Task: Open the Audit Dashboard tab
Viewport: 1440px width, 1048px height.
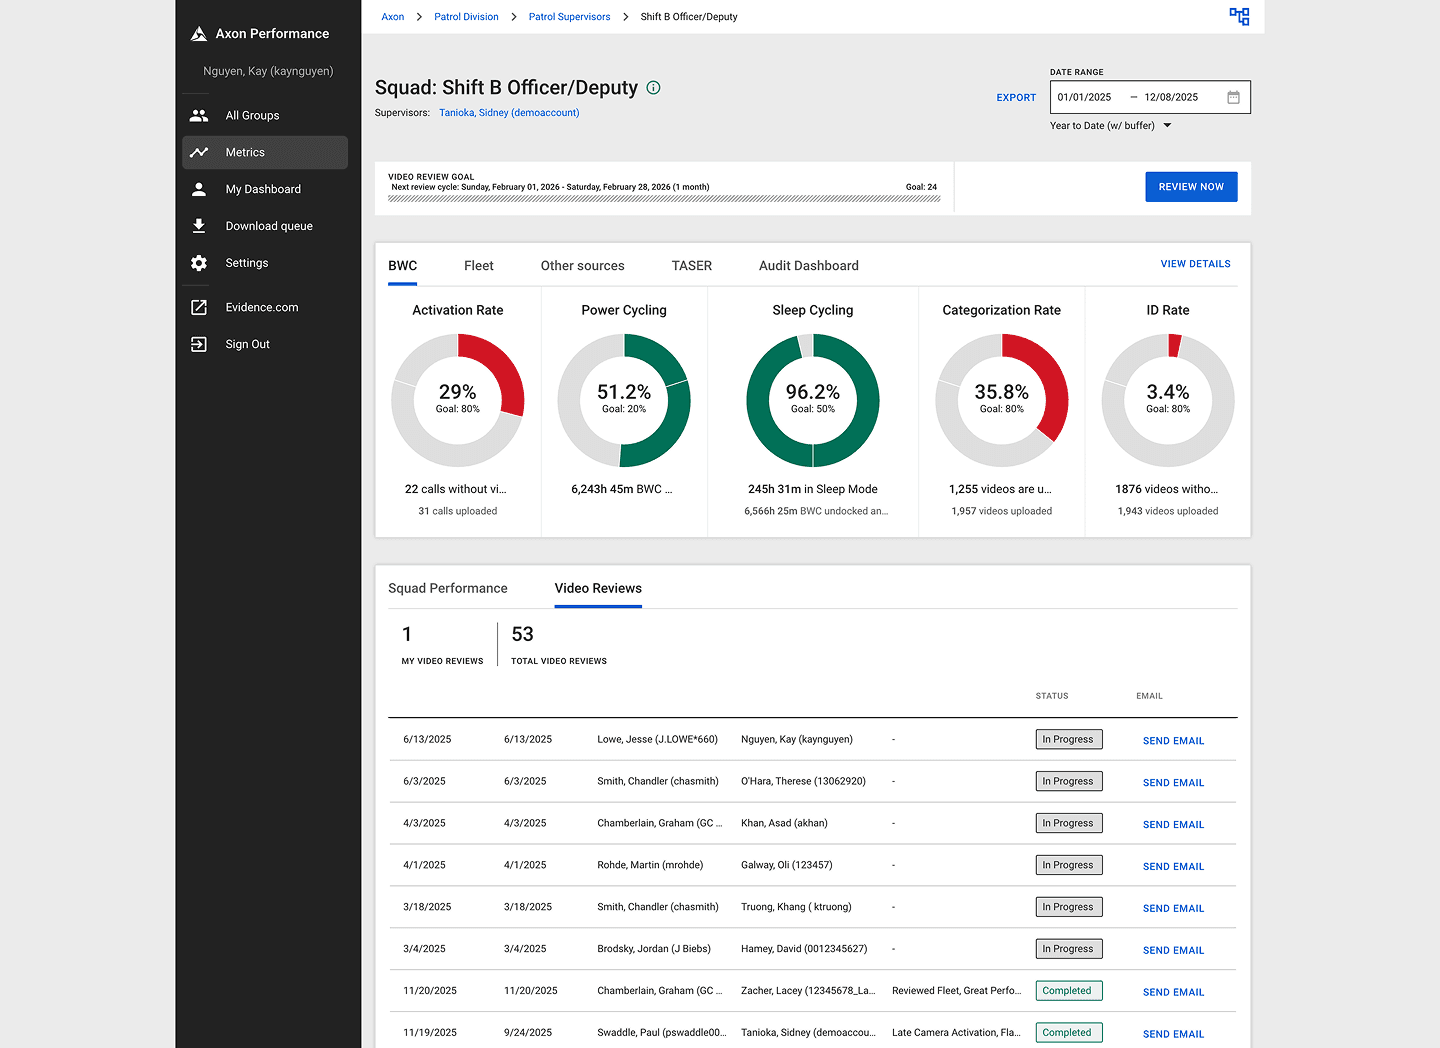Action: tap(808, 265)
